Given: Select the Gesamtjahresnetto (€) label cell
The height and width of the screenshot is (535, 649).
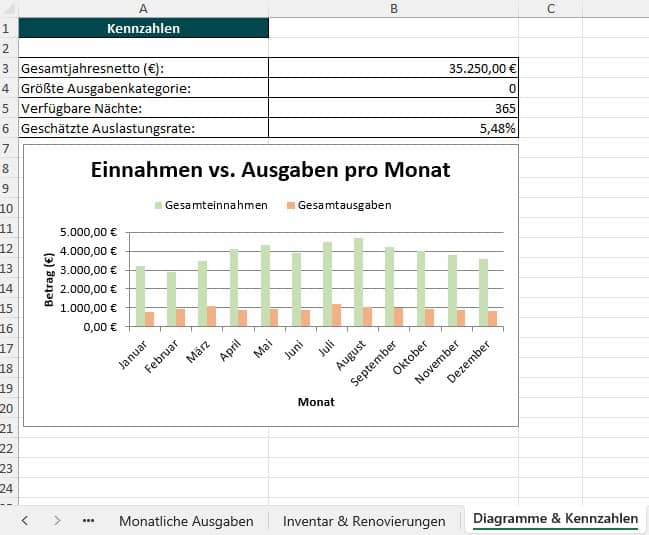Looking at the screenshot, I should click(144, 68).
